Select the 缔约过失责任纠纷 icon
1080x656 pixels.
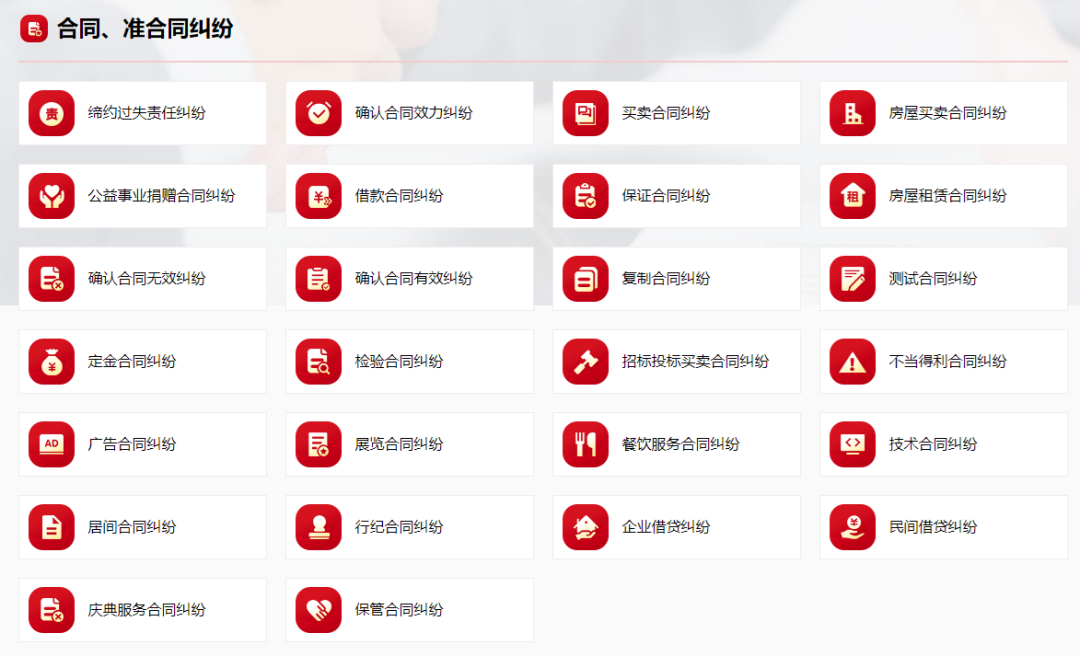[x=51, y=113]
